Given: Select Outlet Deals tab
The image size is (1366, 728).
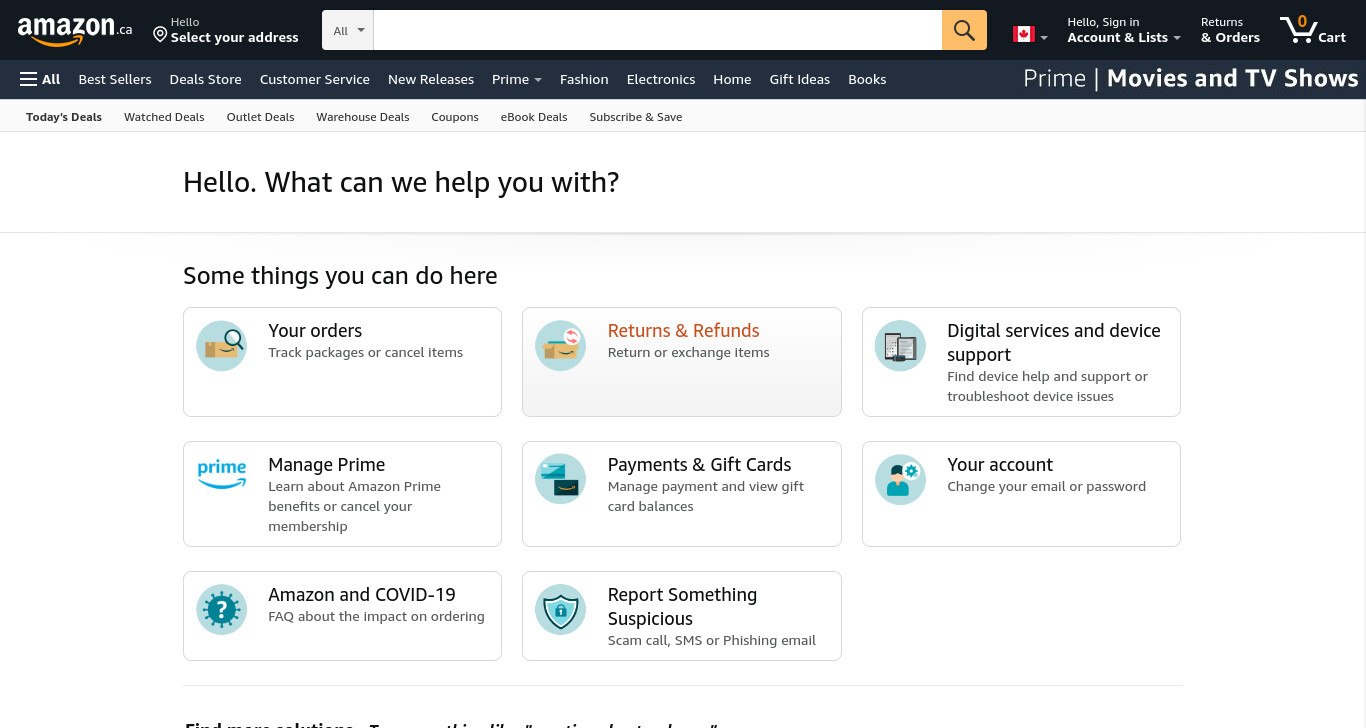Looking at the screenshot, I should 260,117.
